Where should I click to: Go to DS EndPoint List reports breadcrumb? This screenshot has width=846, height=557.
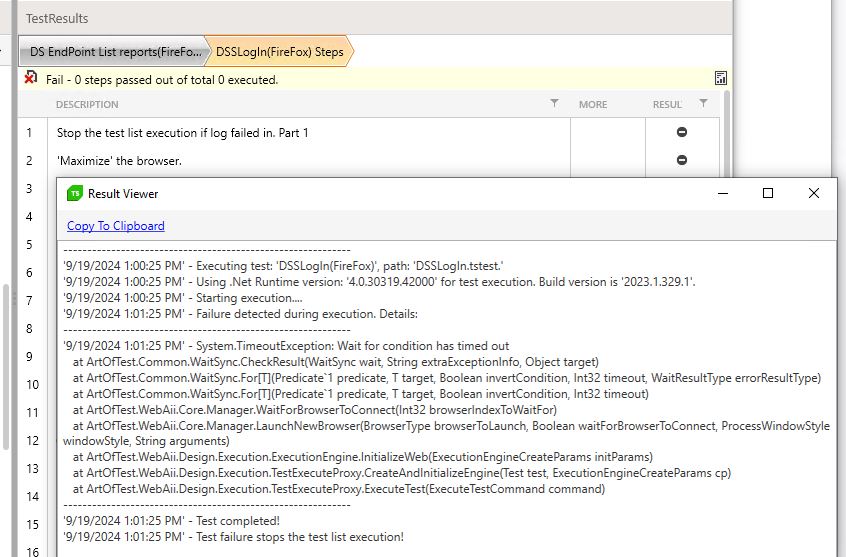pyautogui.click(x=115, y=51)
